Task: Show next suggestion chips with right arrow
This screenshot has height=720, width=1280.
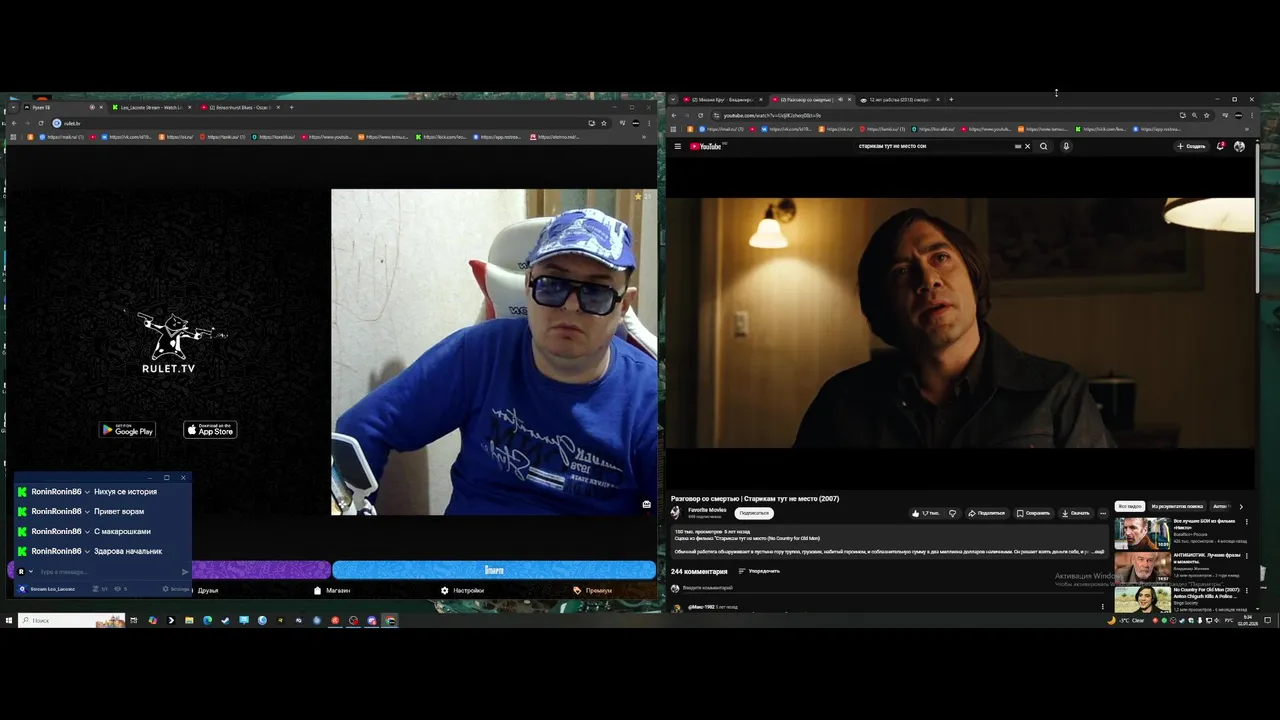Action: [x=1241, y=506]
